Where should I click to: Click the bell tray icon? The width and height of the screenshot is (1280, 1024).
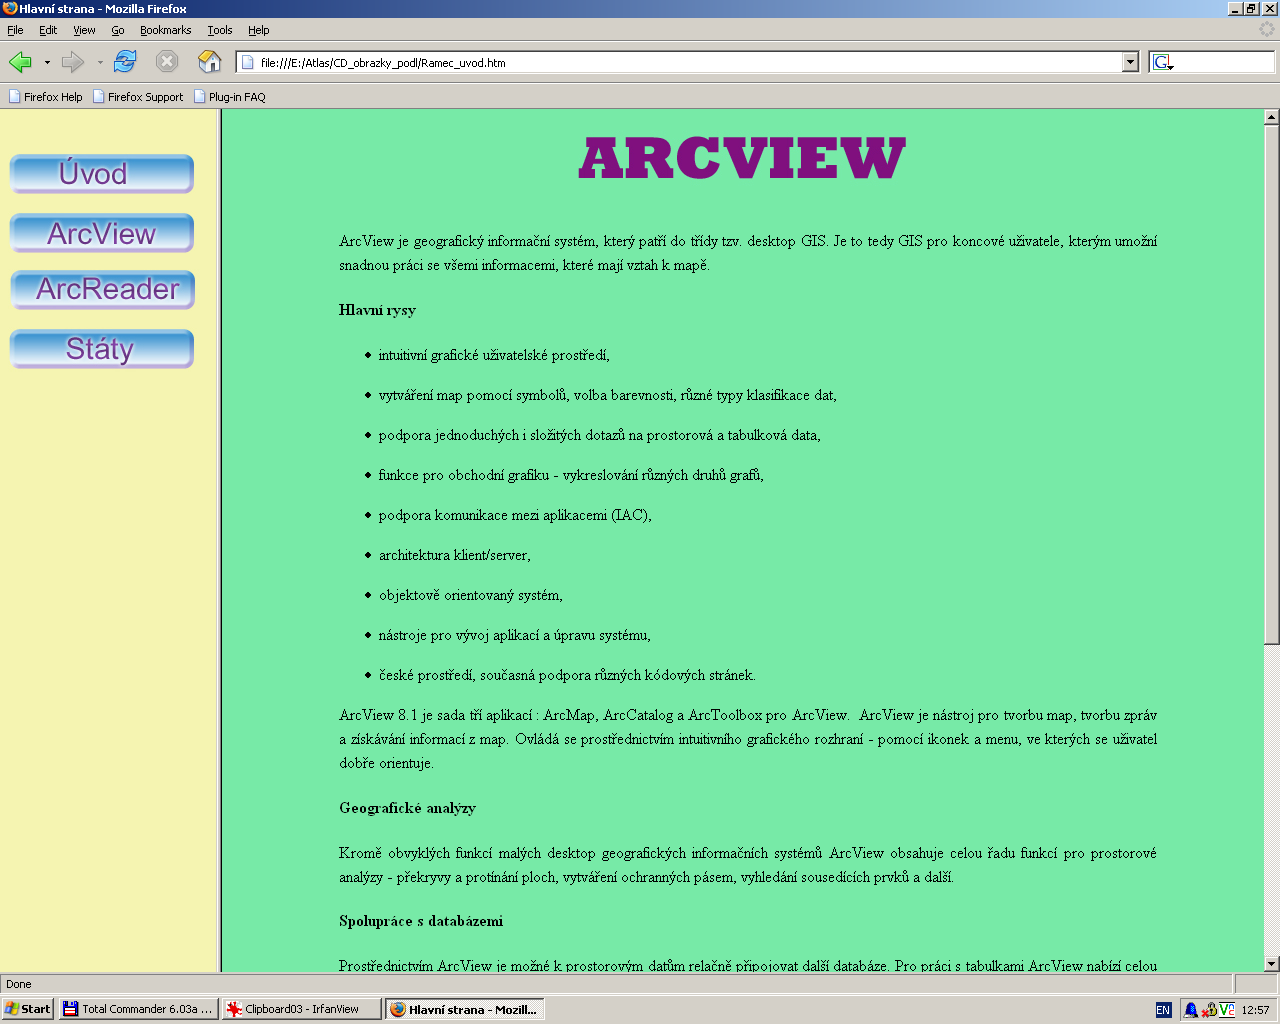pyautogui.click(x=1191, y=1010)
